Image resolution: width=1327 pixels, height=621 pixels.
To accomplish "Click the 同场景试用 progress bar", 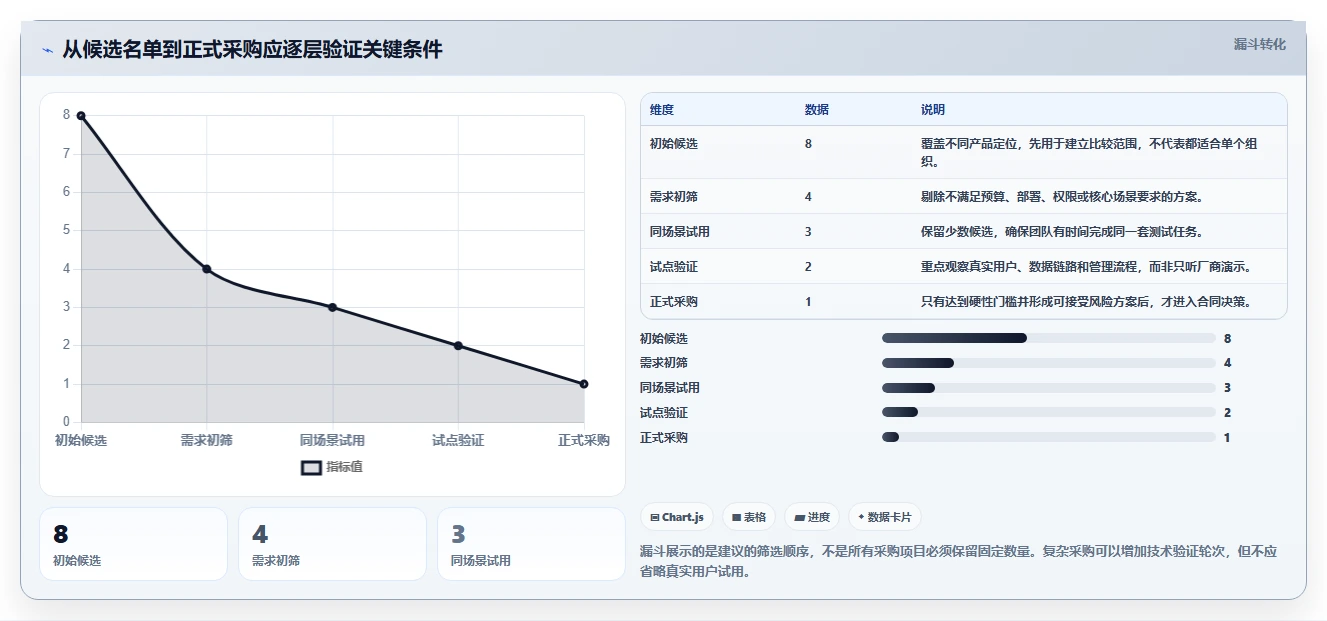I will point(1048,388).
